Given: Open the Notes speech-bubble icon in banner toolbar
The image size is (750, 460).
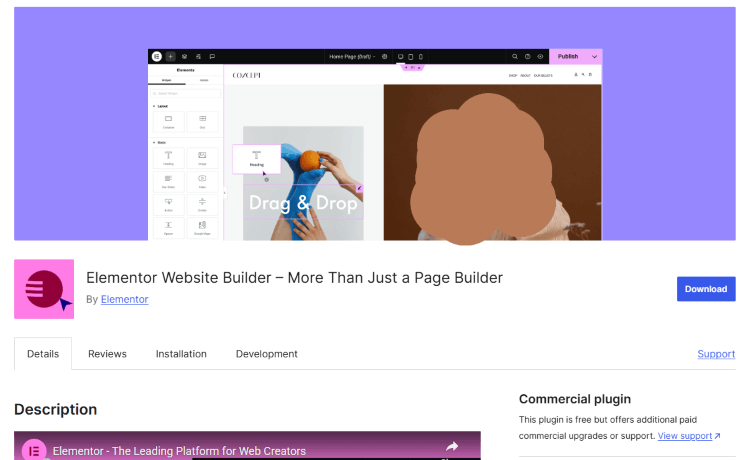Looking at the screenshot, I should (212, 56).
